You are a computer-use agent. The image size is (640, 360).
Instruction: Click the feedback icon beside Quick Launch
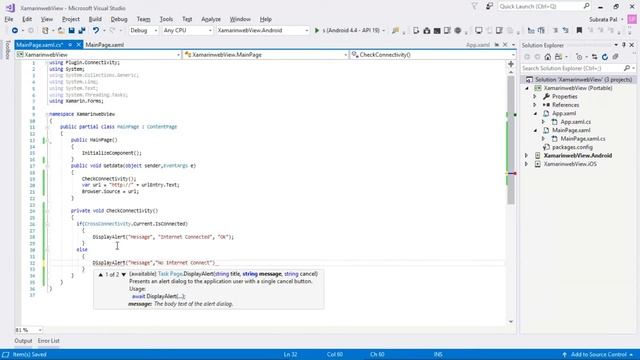pyautogui.click(x=489, y=7)
